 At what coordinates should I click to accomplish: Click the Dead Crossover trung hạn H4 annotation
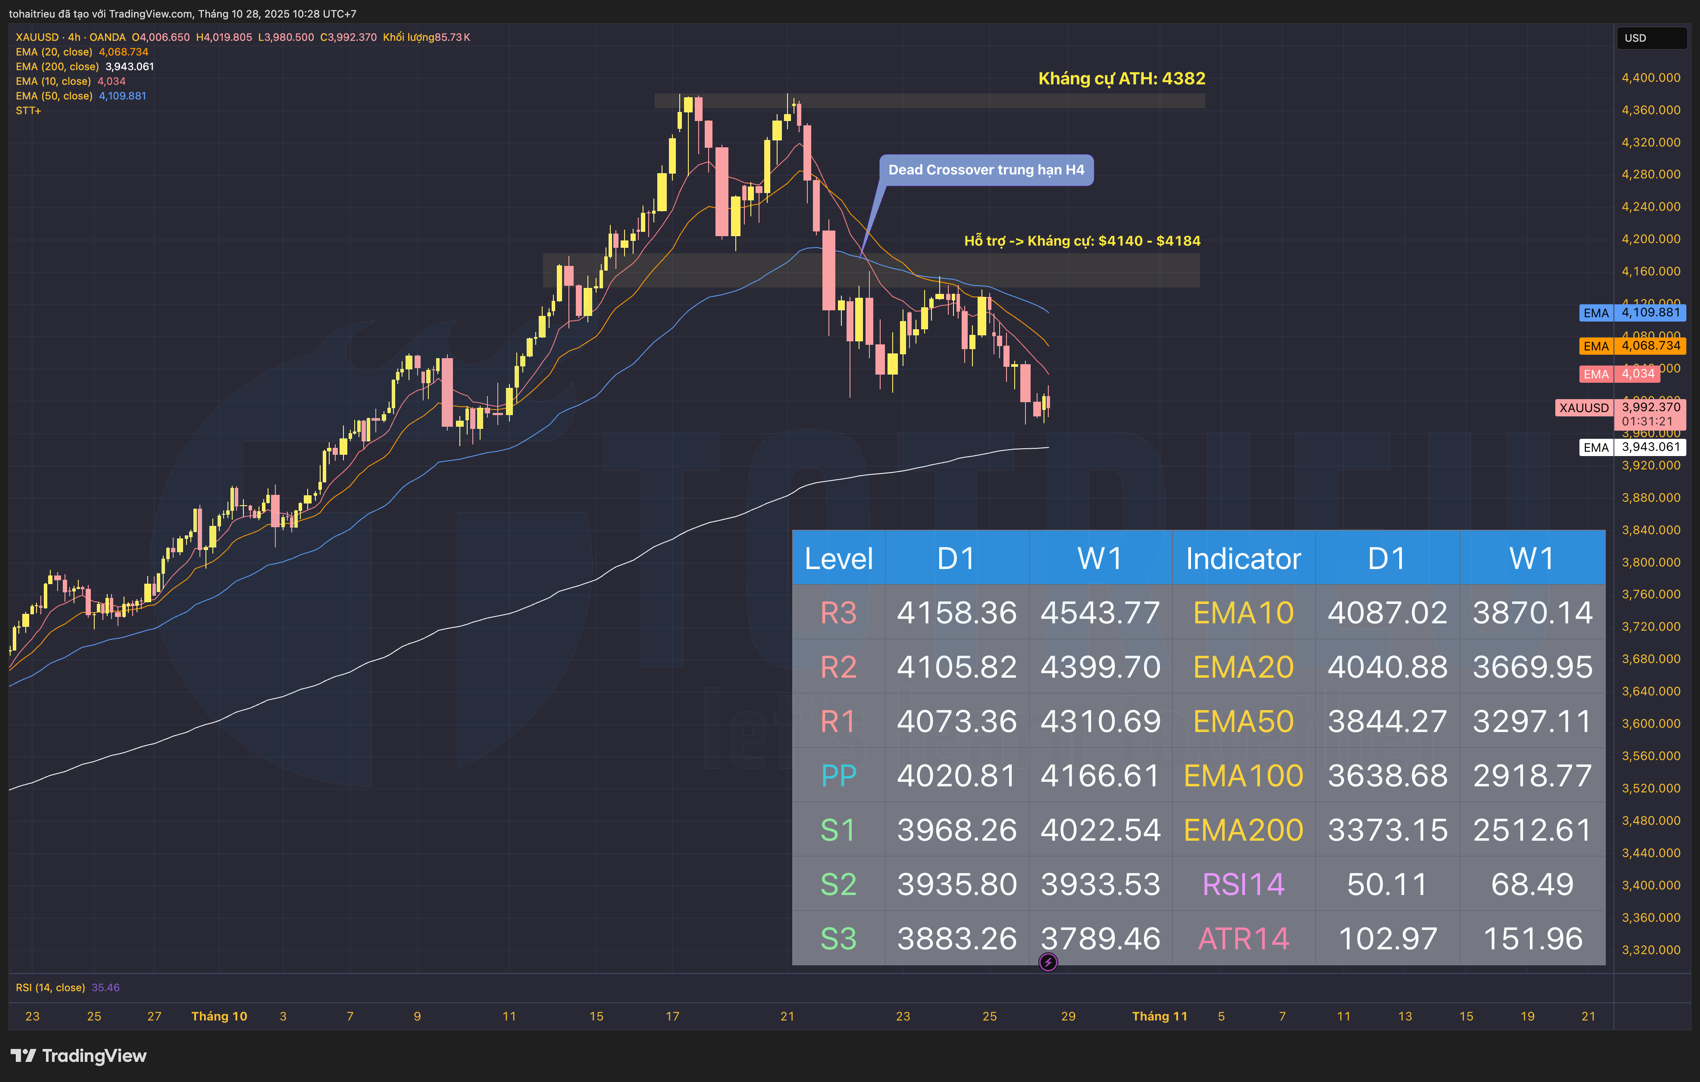click(986, 170)
